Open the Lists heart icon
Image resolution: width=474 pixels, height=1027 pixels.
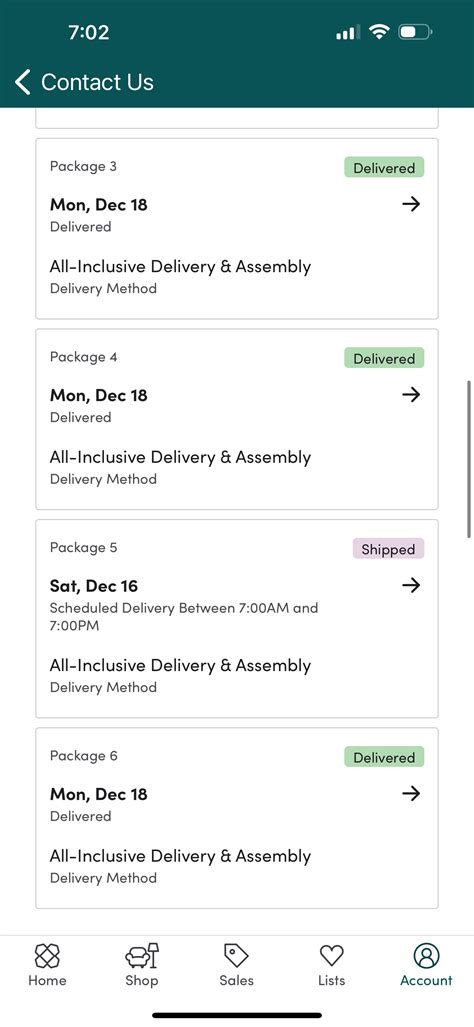(x=331, y=956)
